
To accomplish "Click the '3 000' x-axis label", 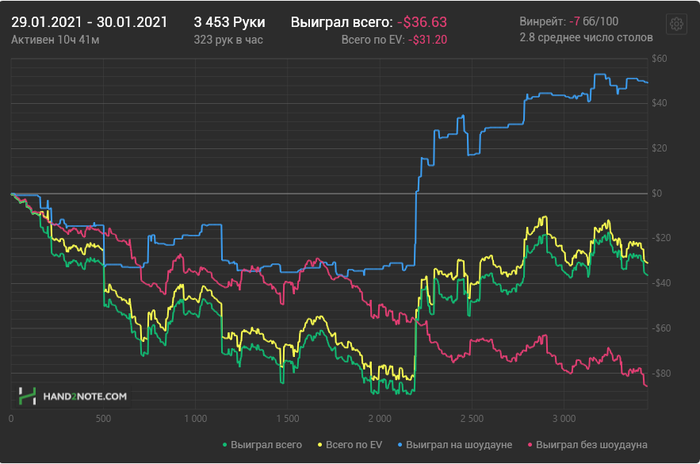I will [x=564, y=418].
